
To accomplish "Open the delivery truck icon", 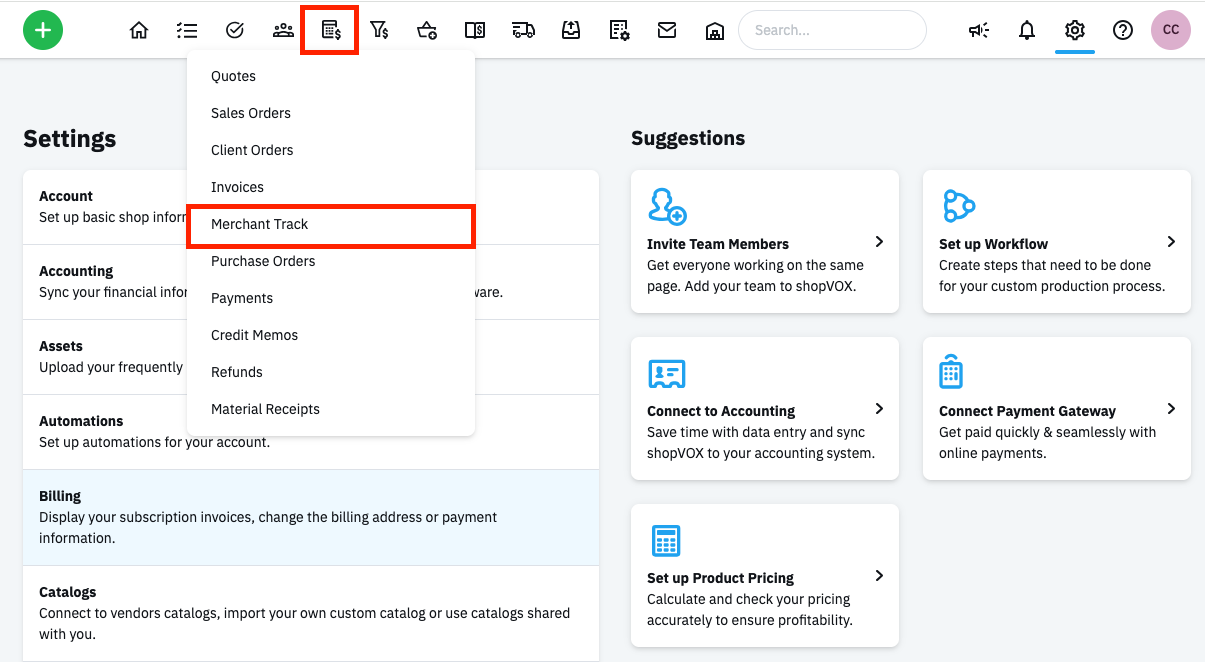I will point(523,30).
